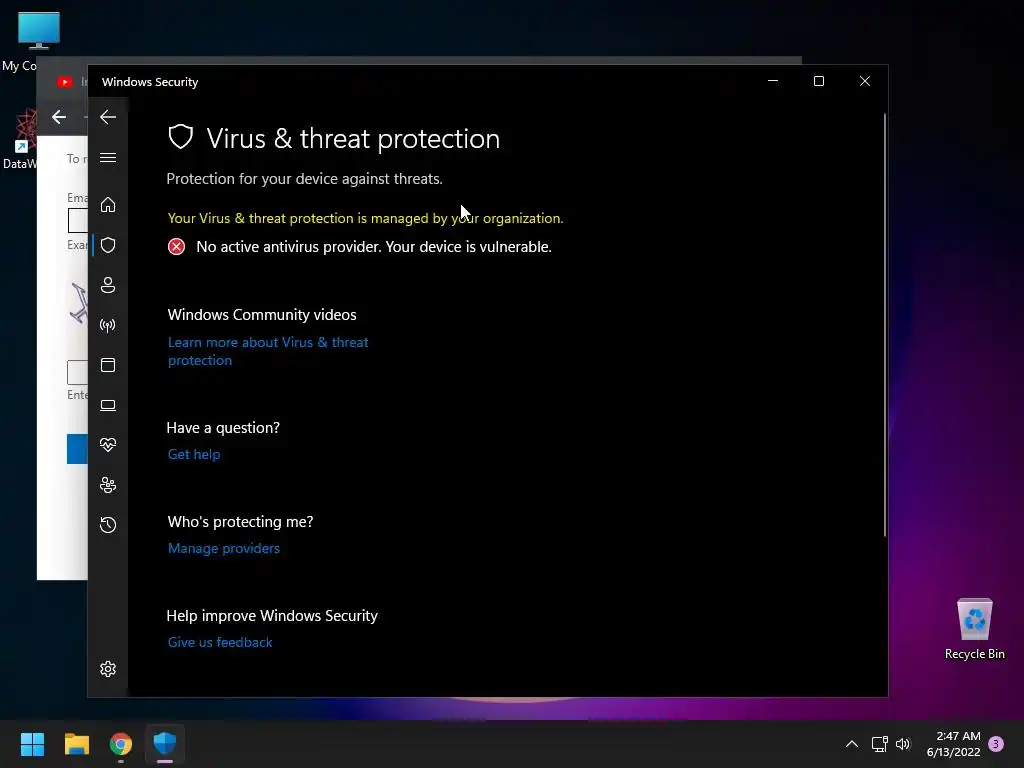Open network status tray icon
Viewport: 1024px width, 768px height.
(x=880, y=744)
